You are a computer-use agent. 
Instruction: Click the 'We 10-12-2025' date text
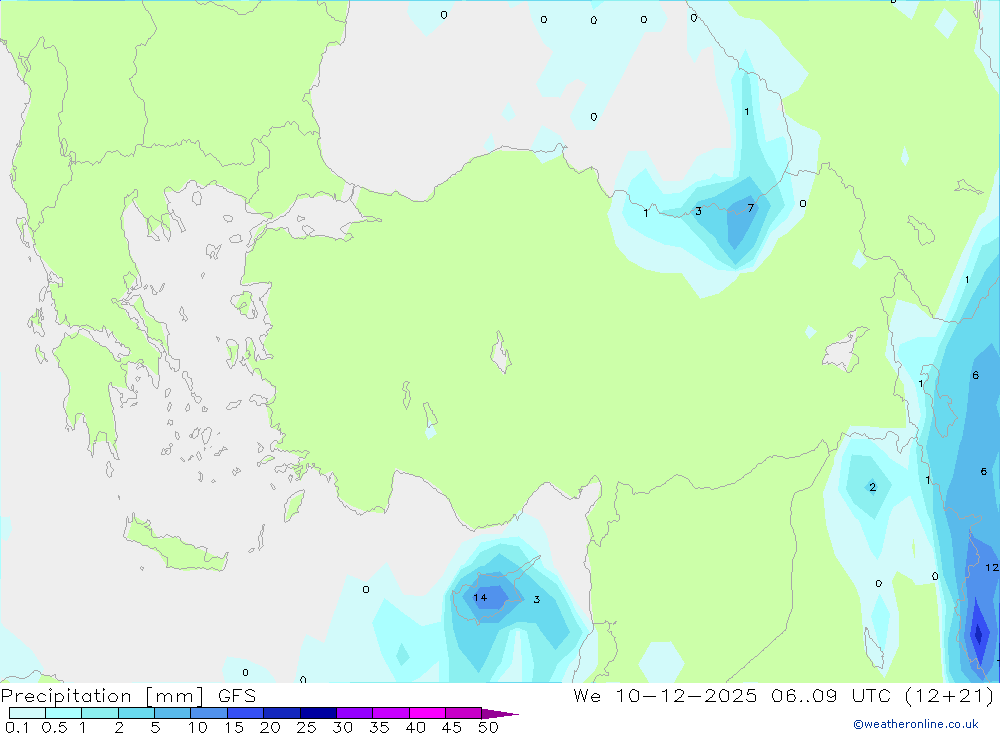(x=665, y=696)
